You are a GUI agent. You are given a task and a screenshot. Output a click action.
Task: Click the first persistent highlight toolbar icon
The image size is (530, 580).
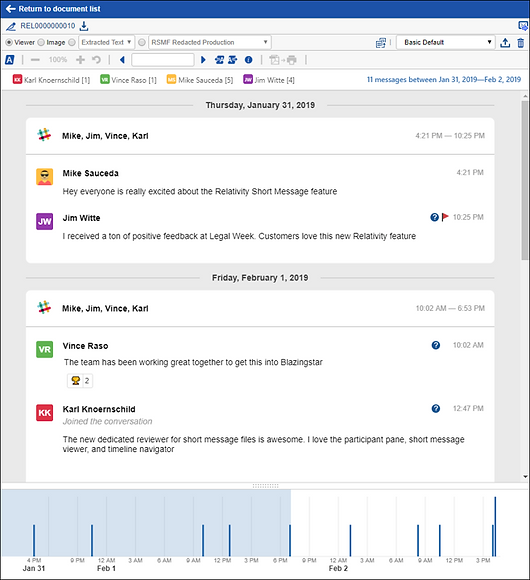pos(219,60)
